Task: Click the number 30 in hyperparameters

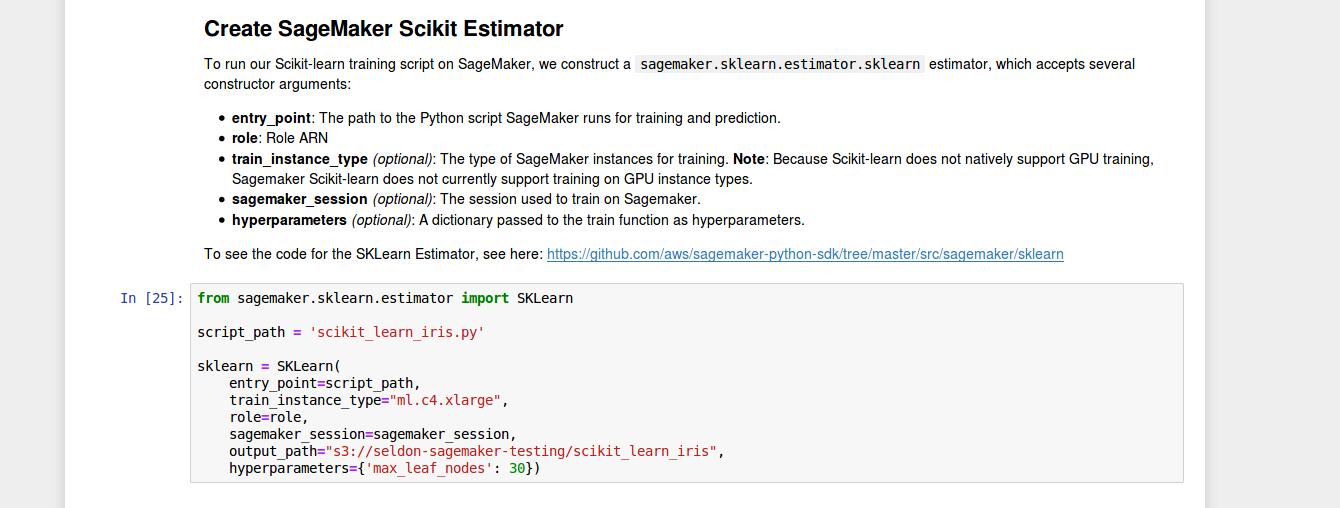Action: pyautogui.click(x=517, y=468)
